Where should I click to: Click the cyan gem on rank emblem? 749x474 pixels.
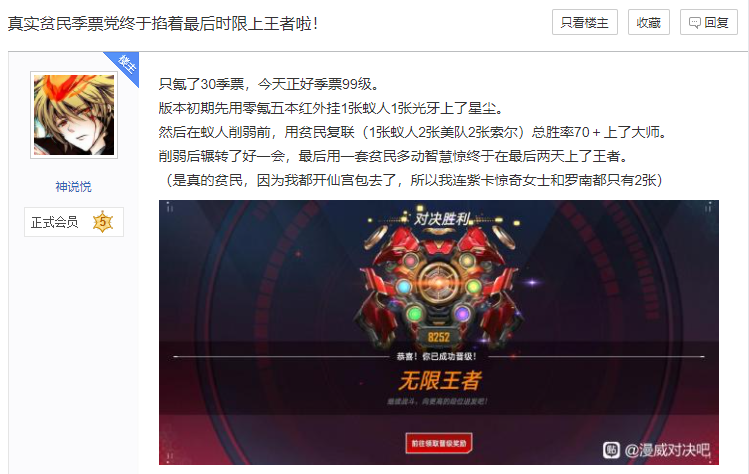click(x=404, y=287)
